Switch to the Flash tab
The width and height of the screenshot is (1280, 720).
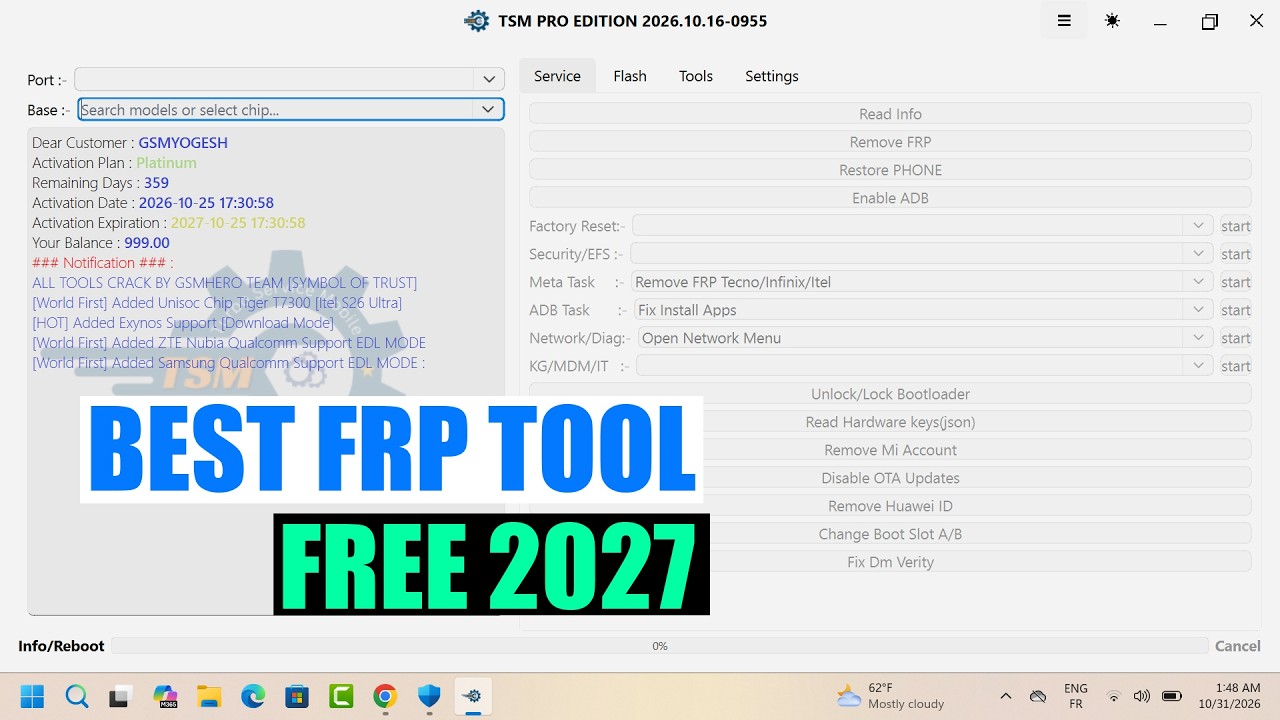tap(630, 76)
